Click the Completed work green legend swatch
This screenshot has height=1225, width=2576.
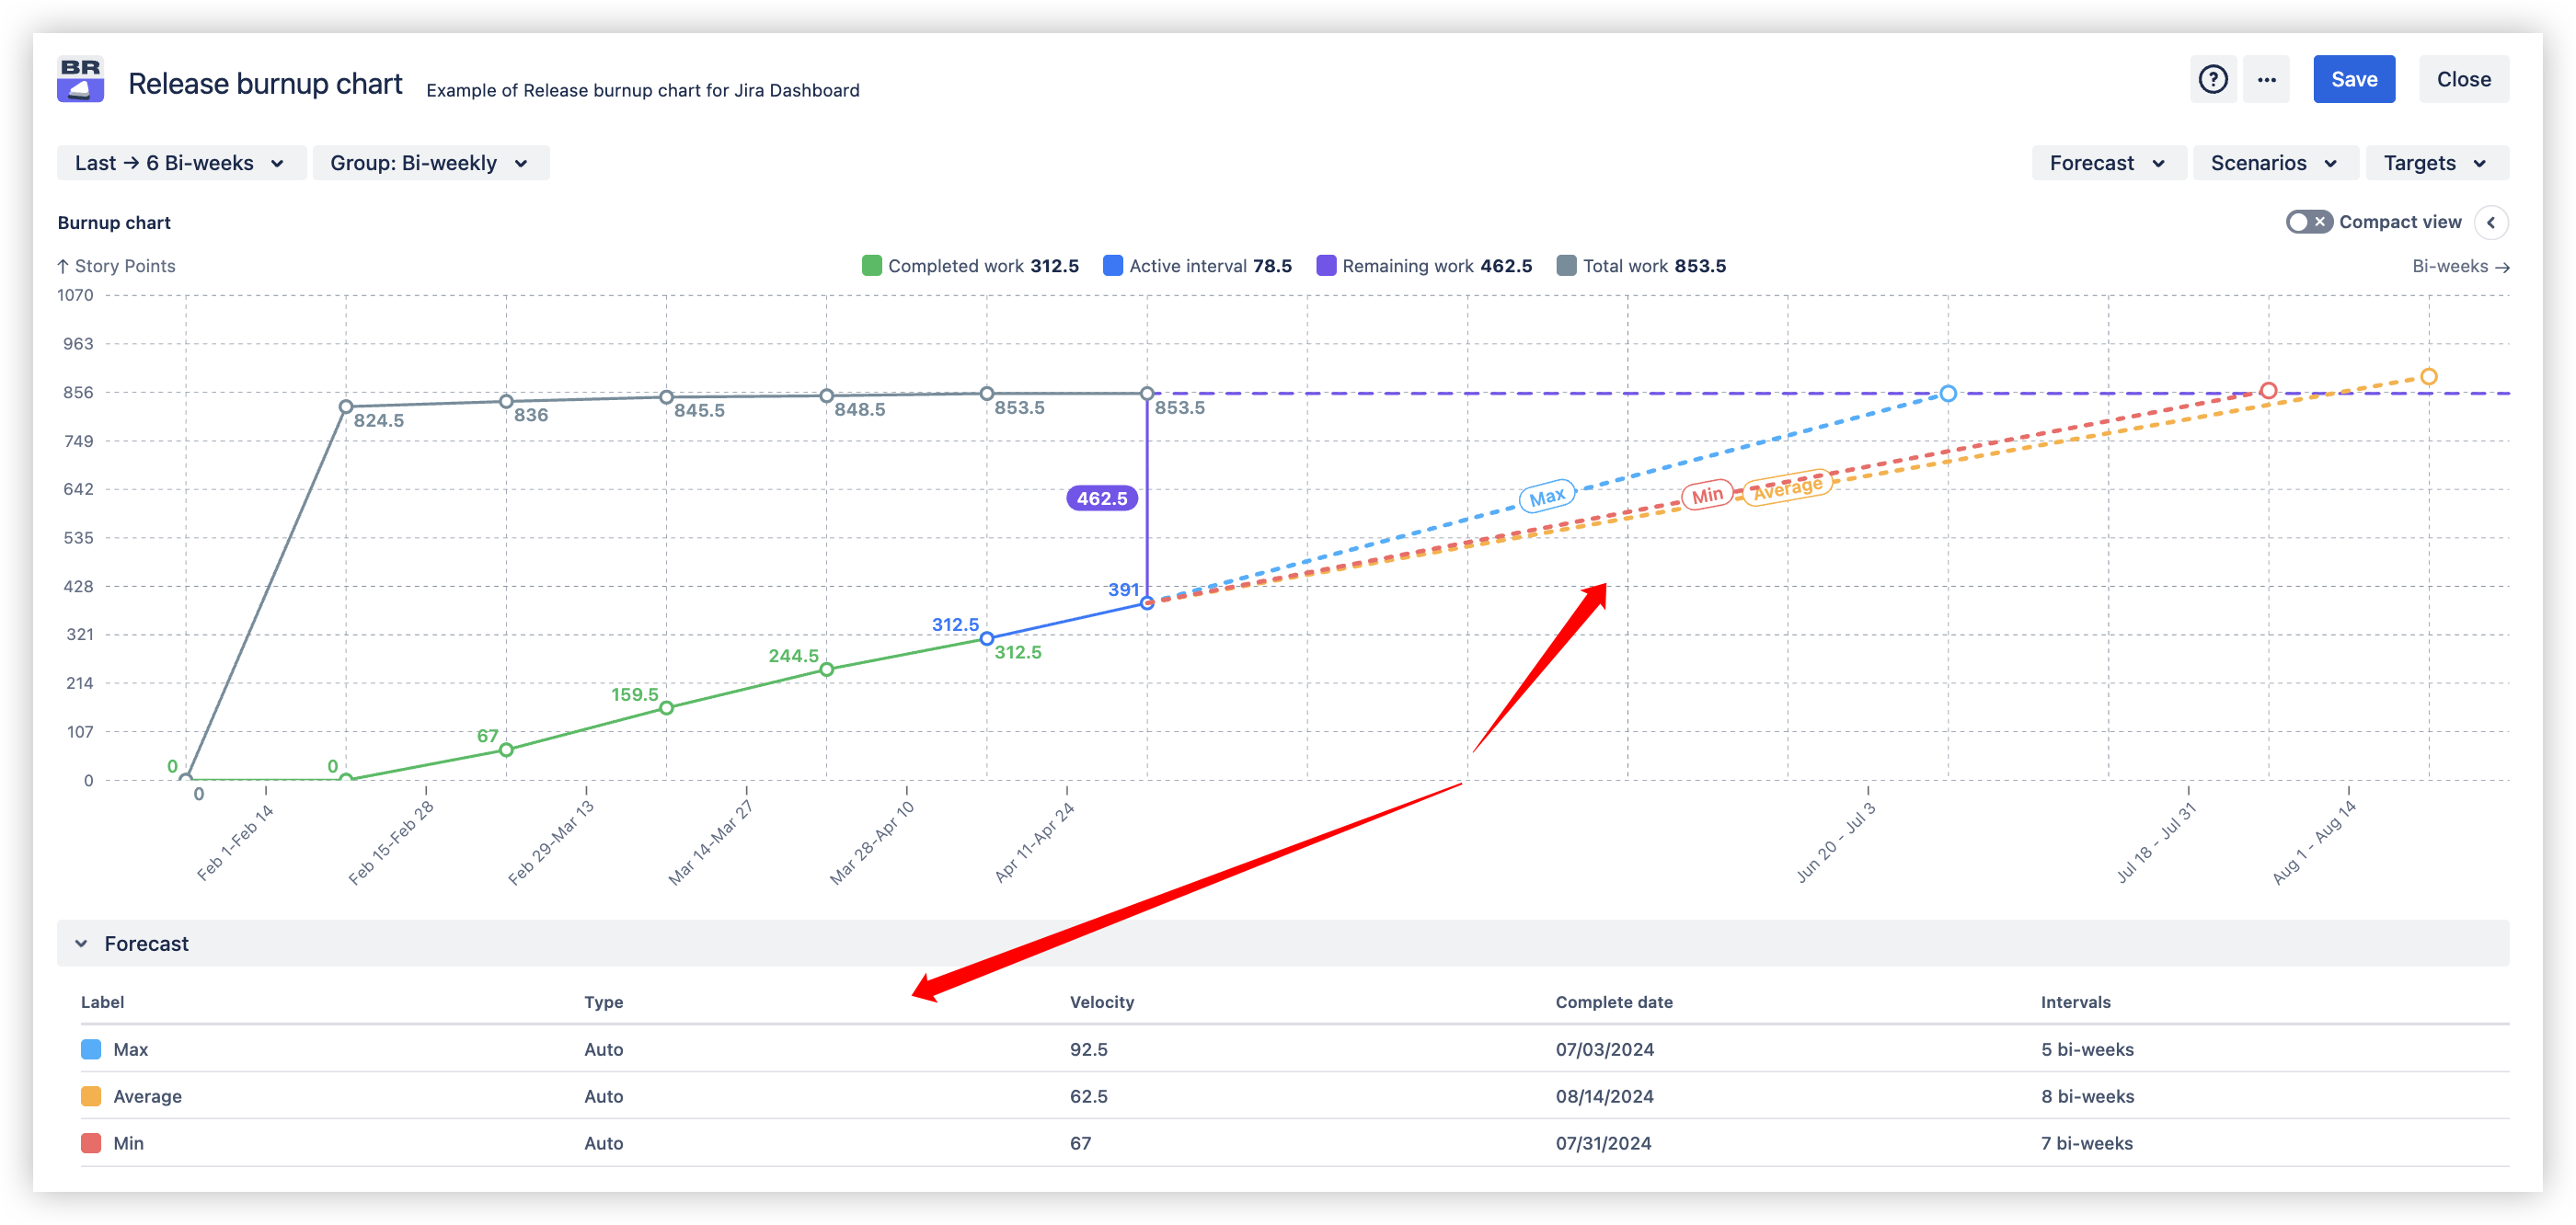click(x=871, y=266)
